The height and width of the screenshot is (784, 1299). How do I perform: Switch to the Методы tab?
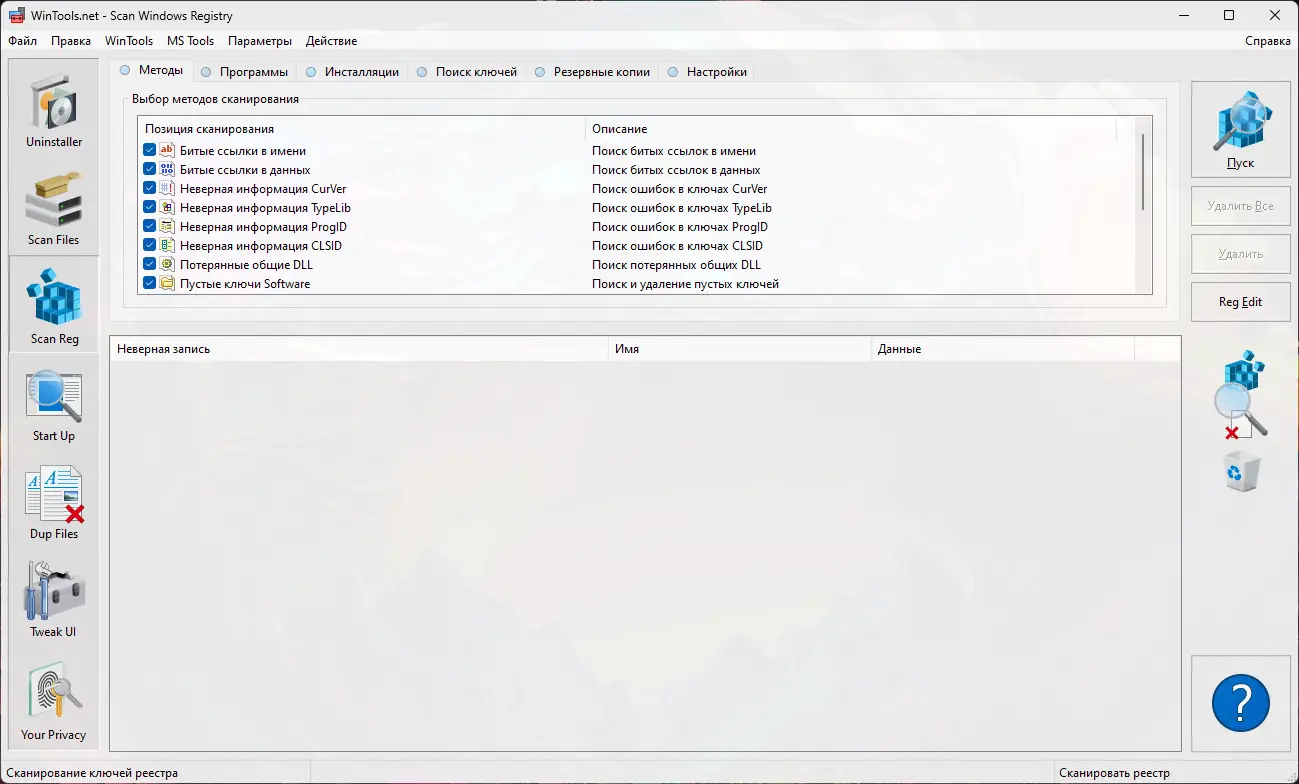point(151,71)
